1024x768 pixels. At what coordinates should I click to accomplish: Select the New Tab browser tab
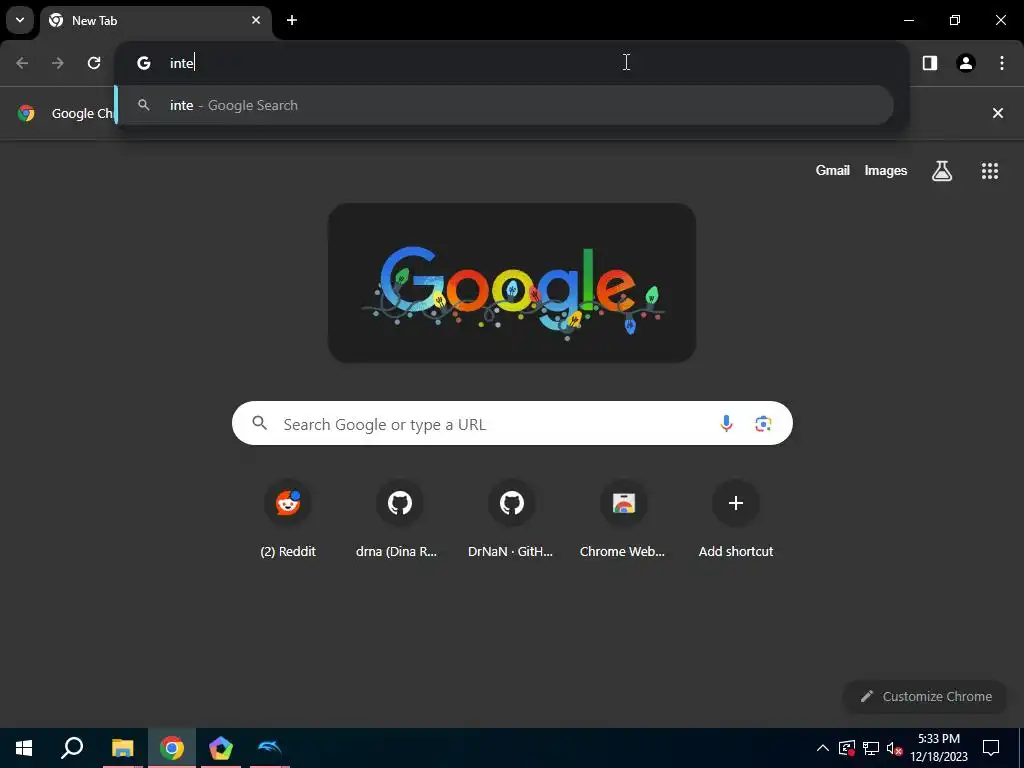[157, 20]
